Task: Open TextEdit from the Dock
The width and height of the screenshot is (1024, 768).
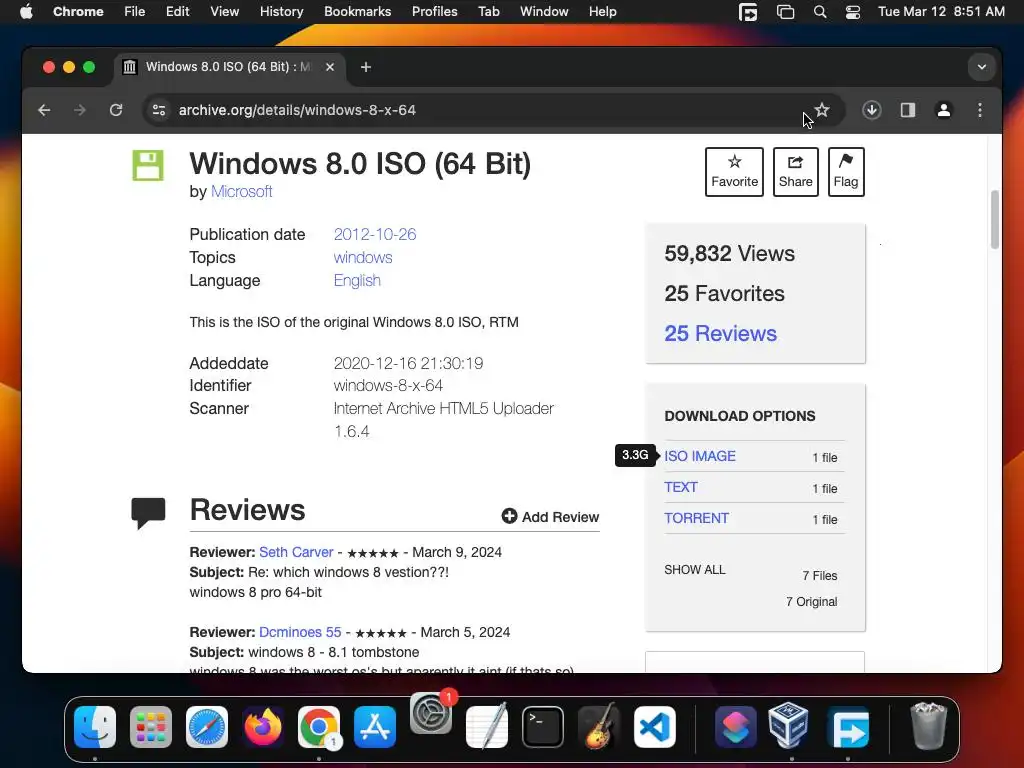Action: 487,726
